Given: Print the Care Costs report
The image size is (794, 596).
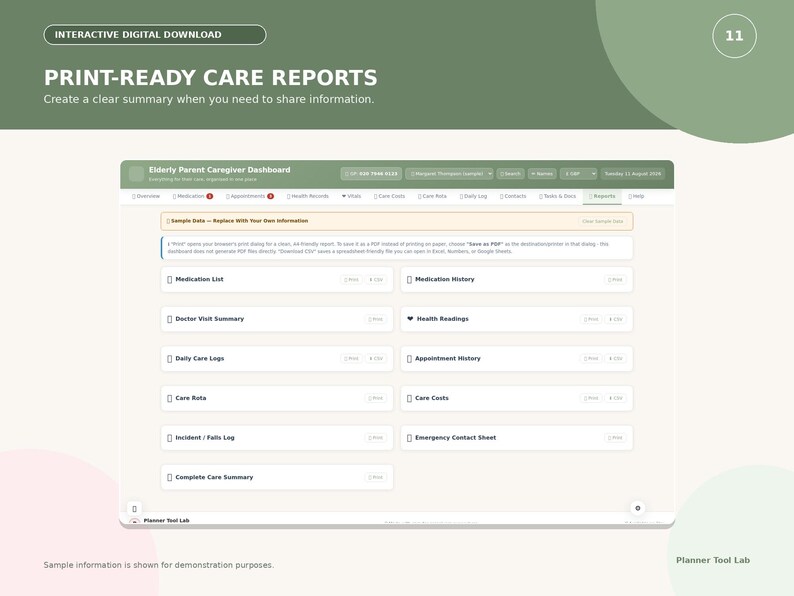Looking at the screenshot, I should 591,398.
